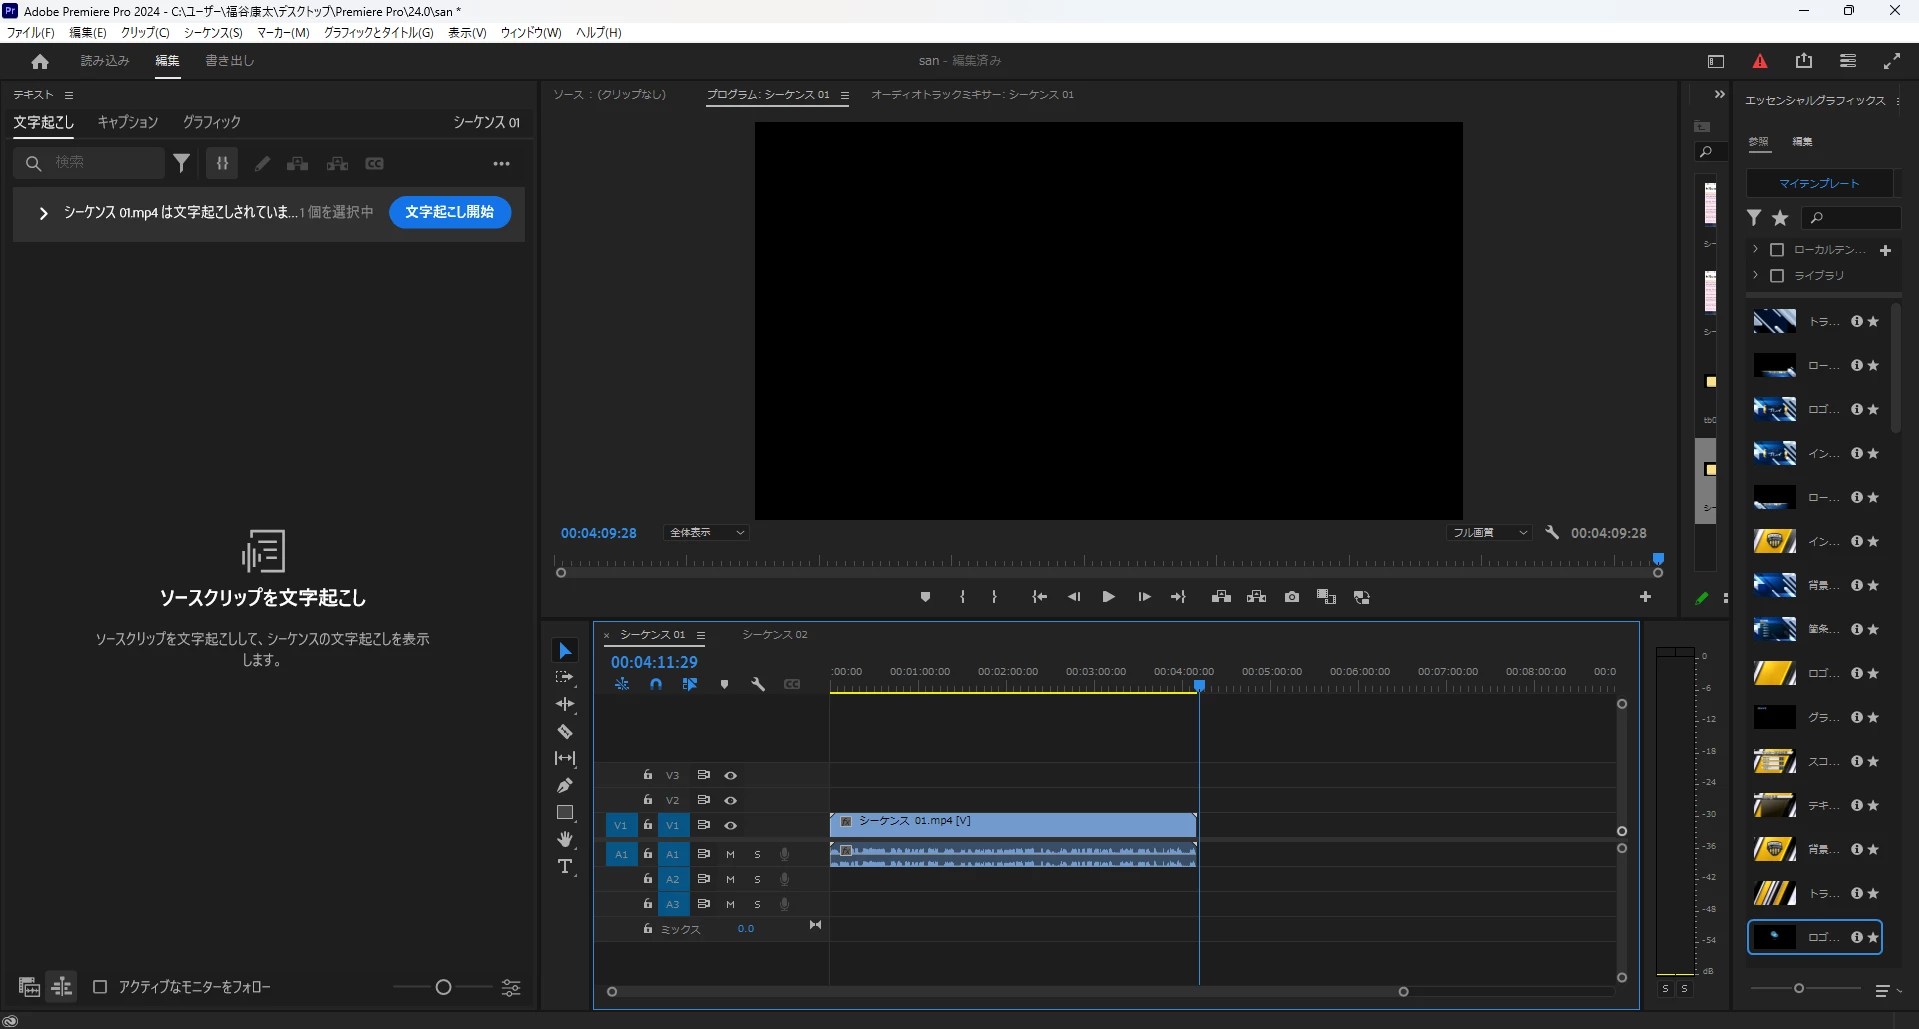Open the シーケンス(S) menu

(x=213, y=33)
